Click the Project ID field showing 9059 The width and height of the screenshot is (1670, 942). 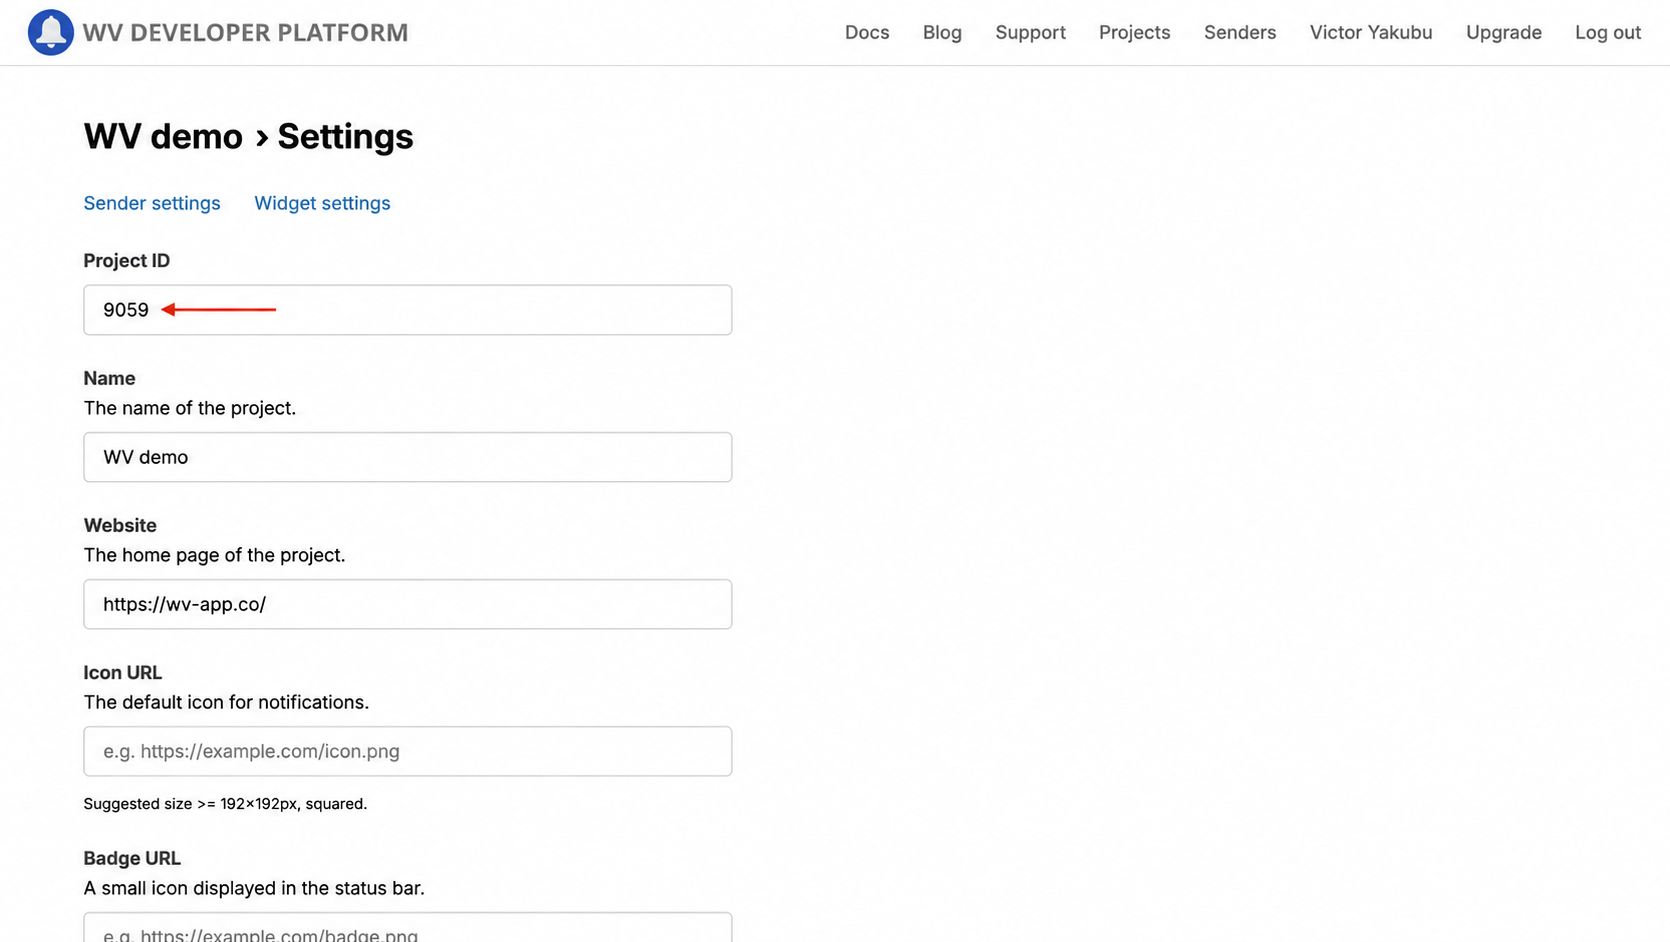click(408, 310)
